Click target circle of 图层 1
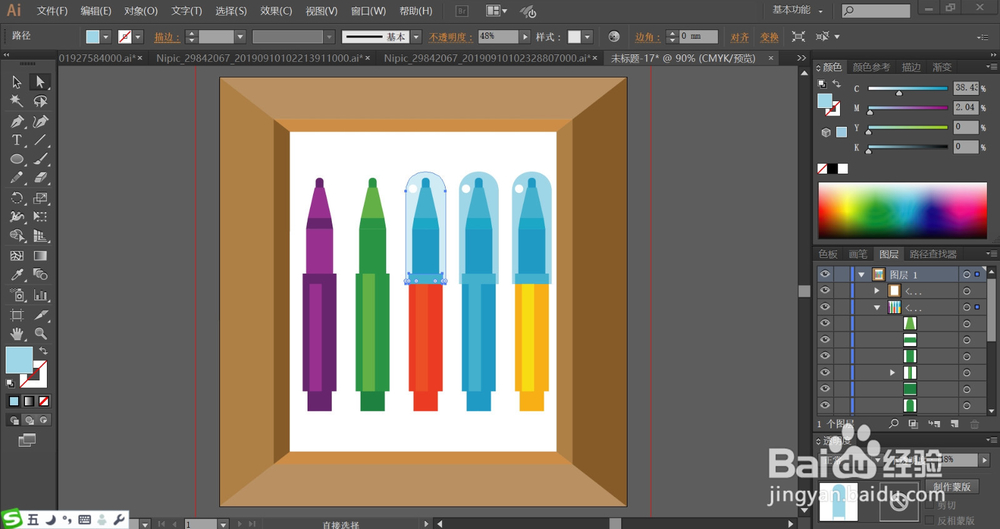Screen dimensions: 1000x529 (x=967, y=274)
